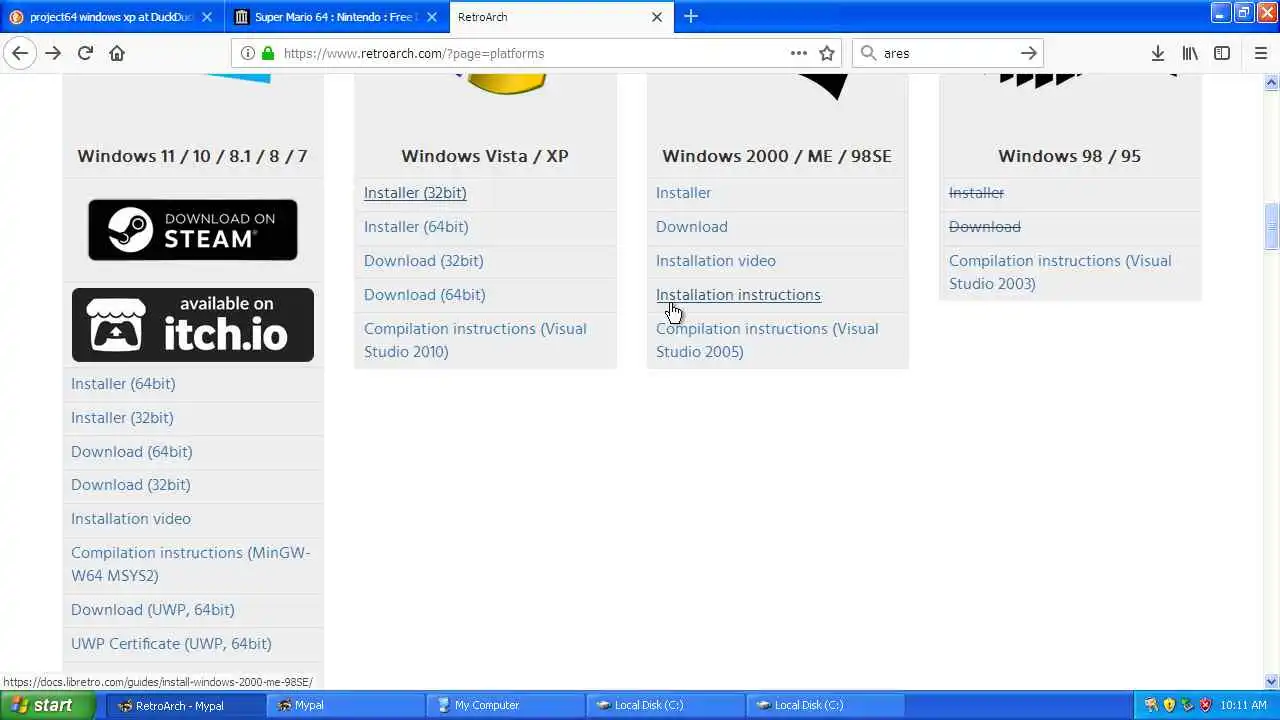Click the Download on Steam badge
The height and width of the screenshot is (720, 1280).
coord(193,230)
